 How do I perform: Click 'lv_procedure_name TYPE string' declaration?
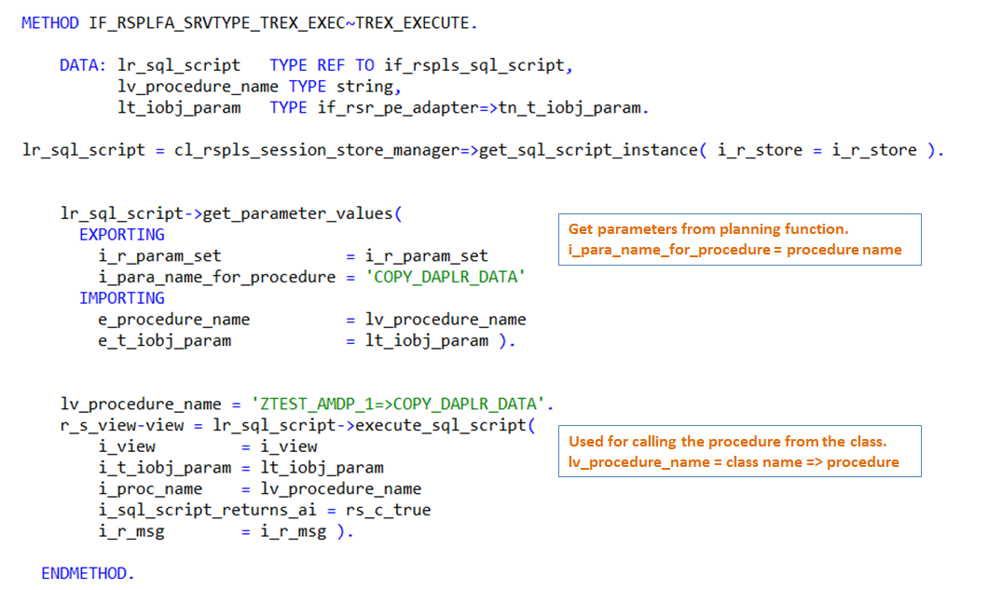click(259, 87)
